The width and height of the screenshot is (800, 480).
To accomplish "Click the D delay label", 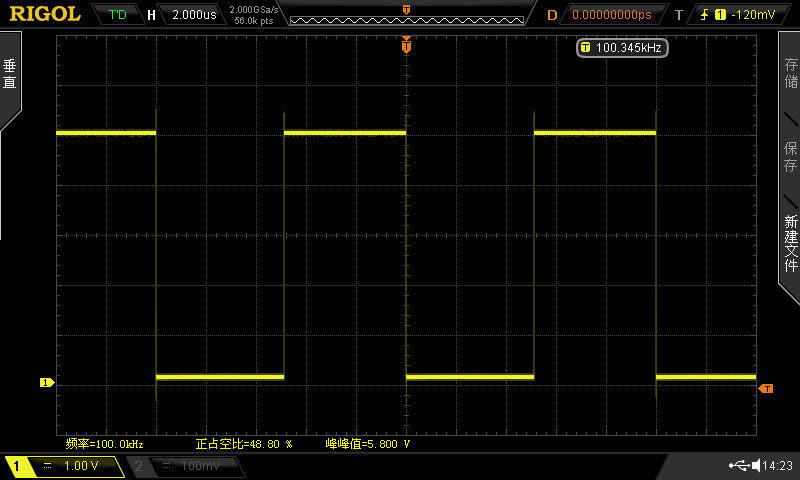I will (552, 15).
